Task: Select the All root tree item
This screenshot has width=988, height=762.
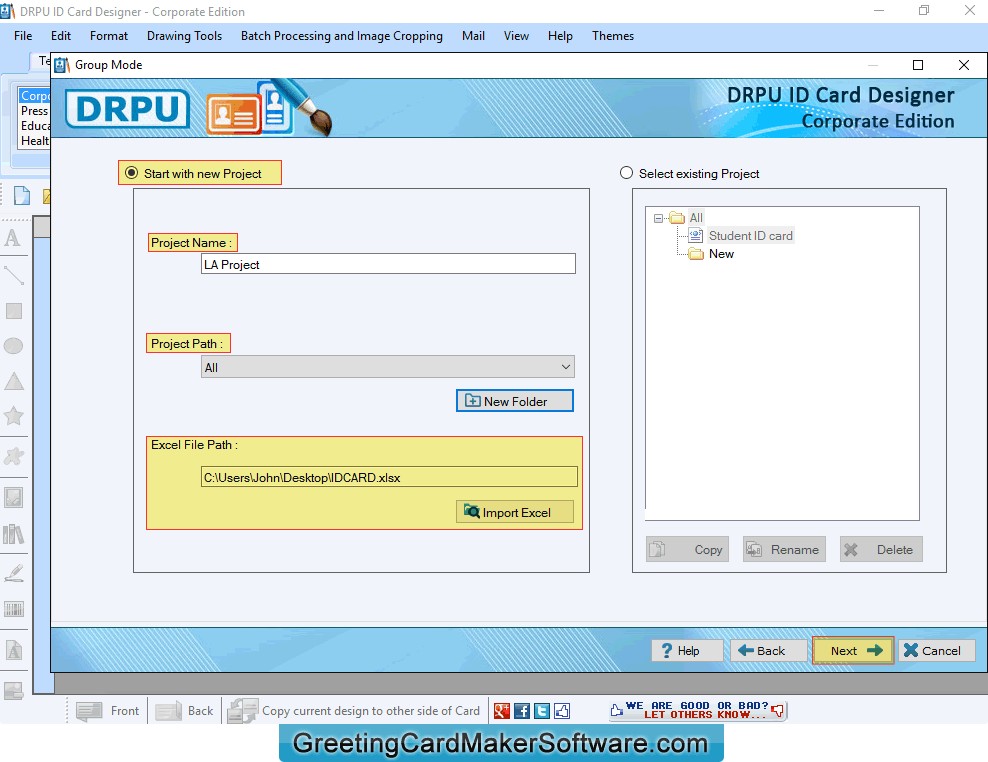Action: point(696,218)
